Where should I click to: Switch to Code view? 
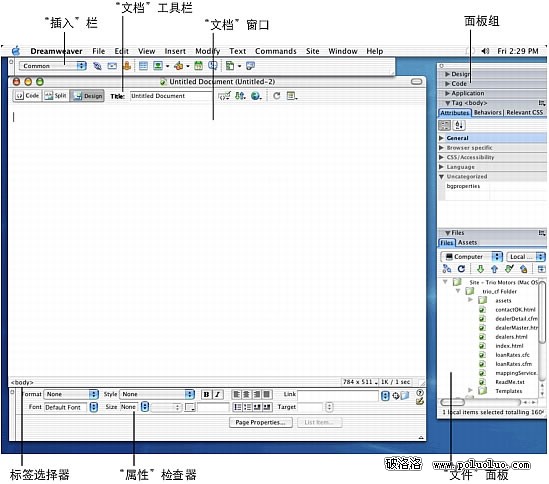28,96
